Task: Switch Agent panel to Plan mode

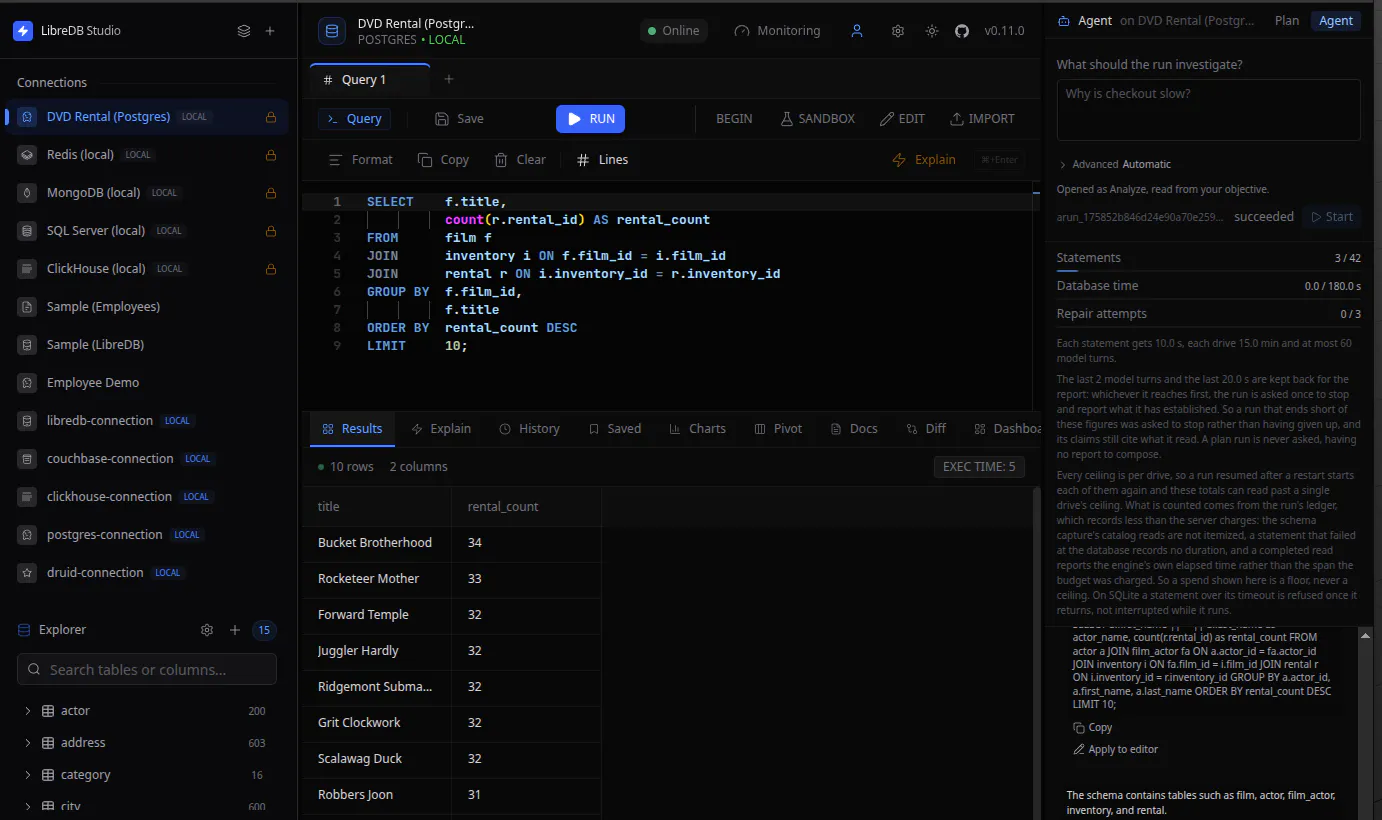Action: click(x=1287, y=20)
